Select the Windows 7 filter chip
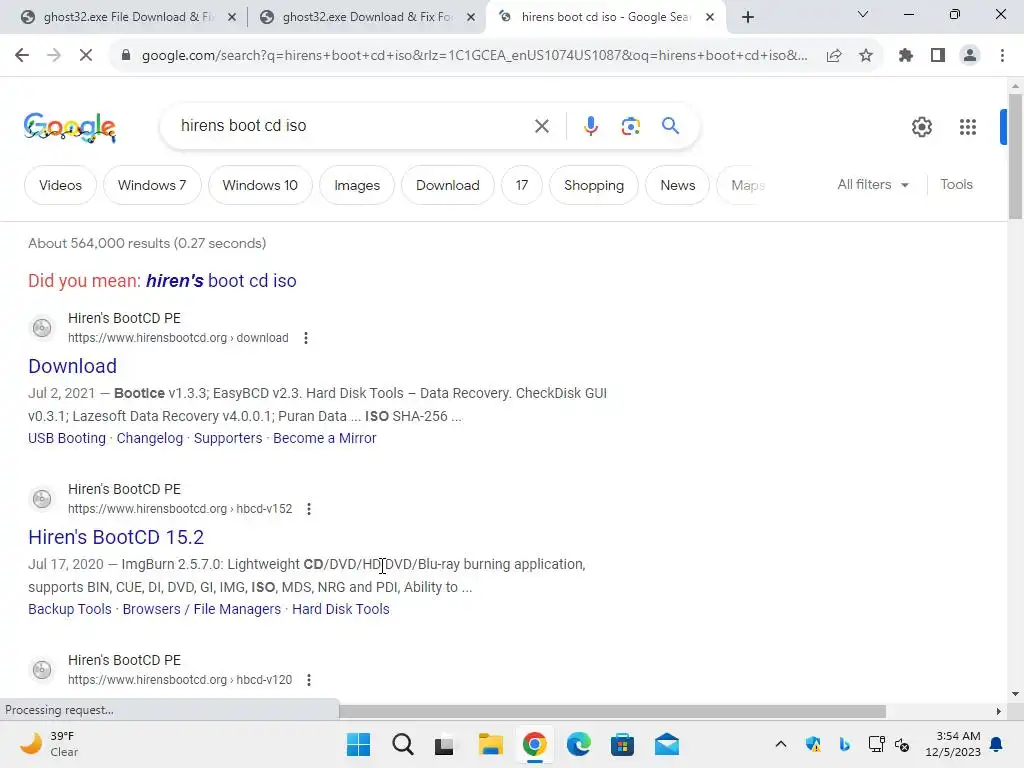Viewport: 1024px width, 768px height. (x=152, y=185)
